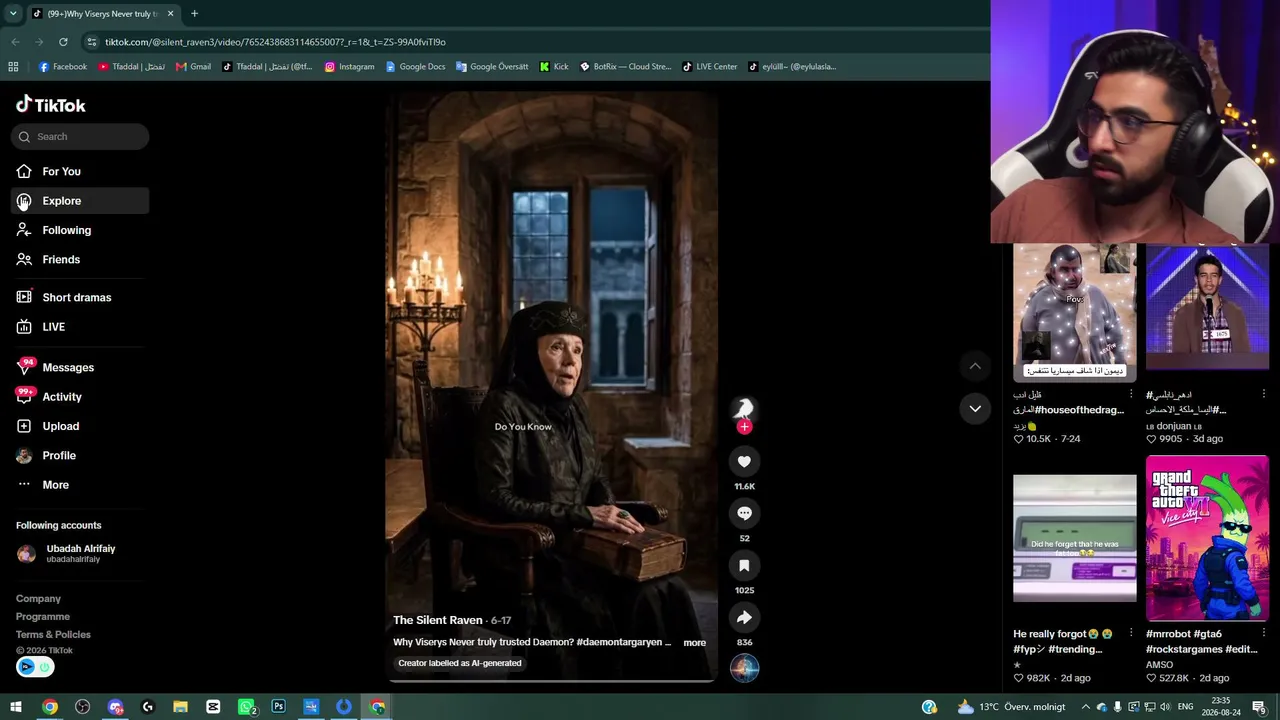The width and height of the screenshot is (1280, 720).
Task: Open WhatsApp from the taskbar
Action: click(x=246, y=707)
